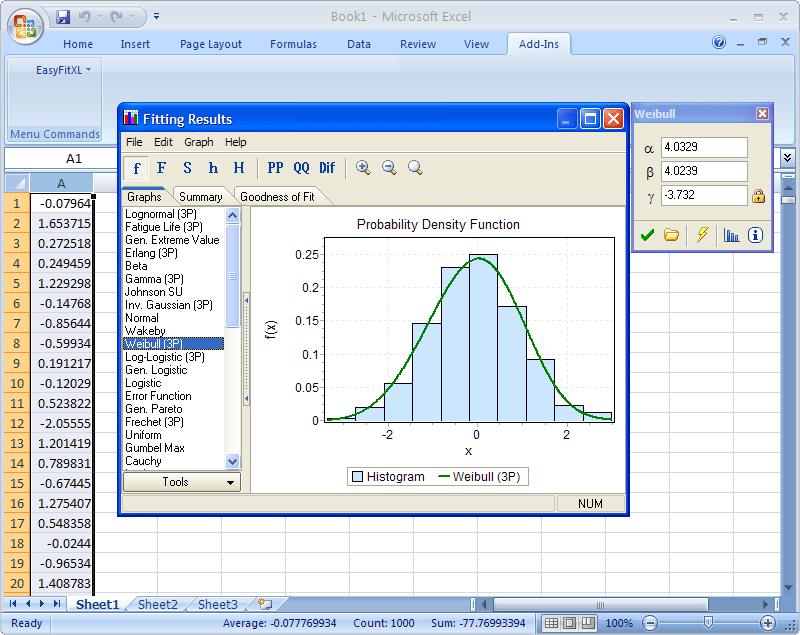The image size is (800, 635).
Task: Open the Tools dropdown in Fitting Results
Action: 181,481
